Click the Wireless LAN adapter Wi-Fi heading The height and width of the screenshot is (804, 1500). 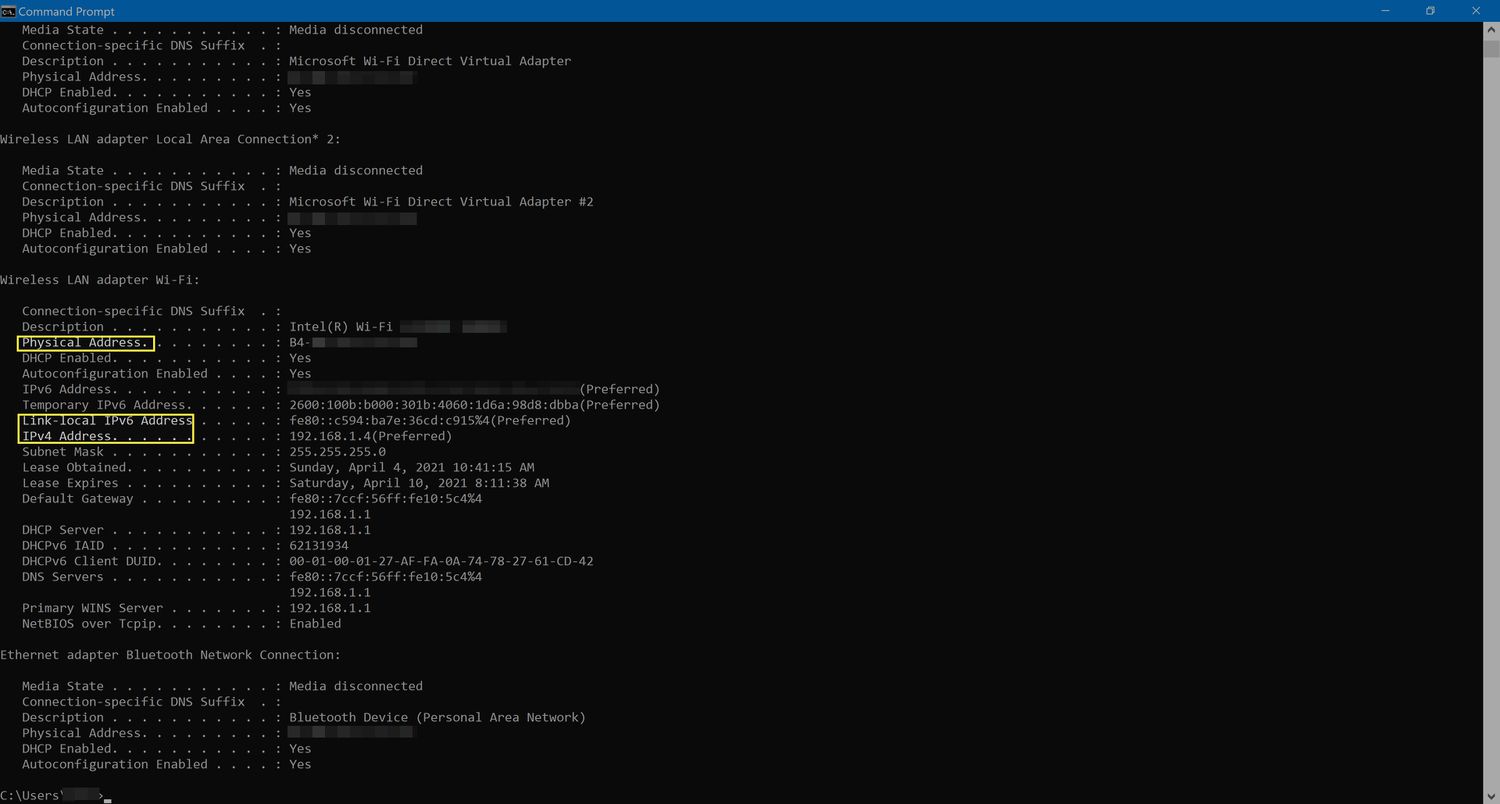coord(98,279)
